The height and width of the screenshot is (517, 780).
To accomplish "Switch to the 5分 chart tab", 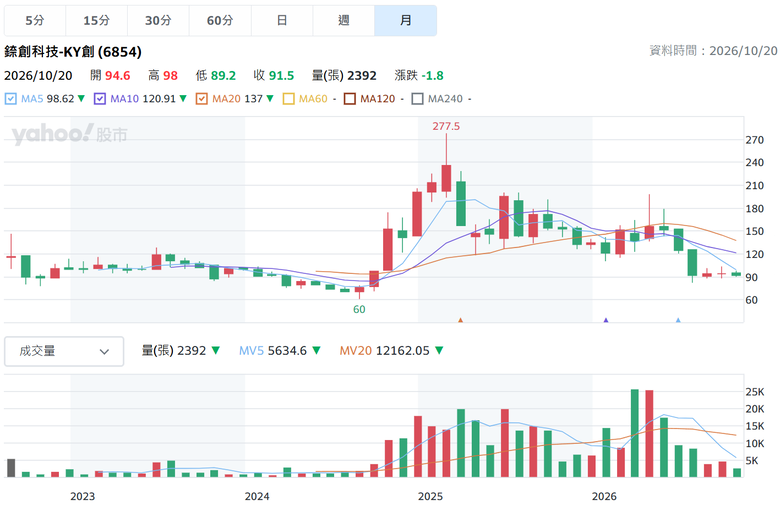I will coord(35,20).
